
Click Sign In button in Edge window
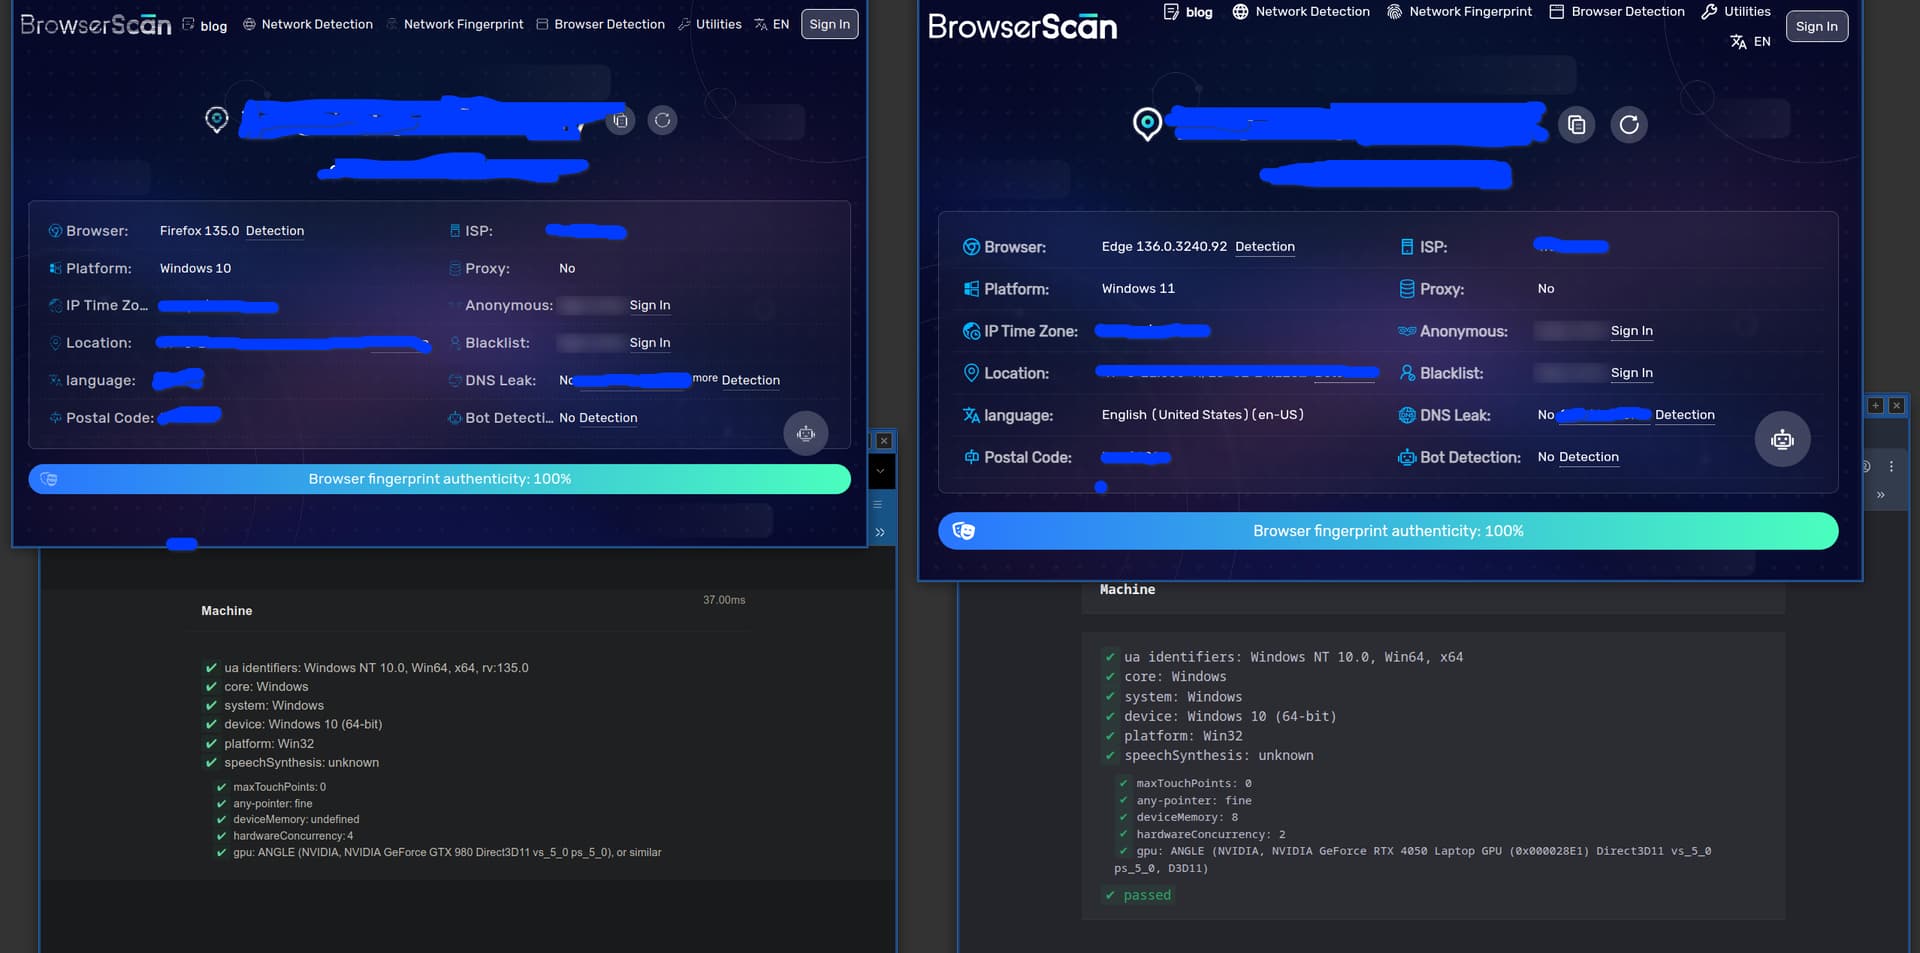tap(1816, 27)
